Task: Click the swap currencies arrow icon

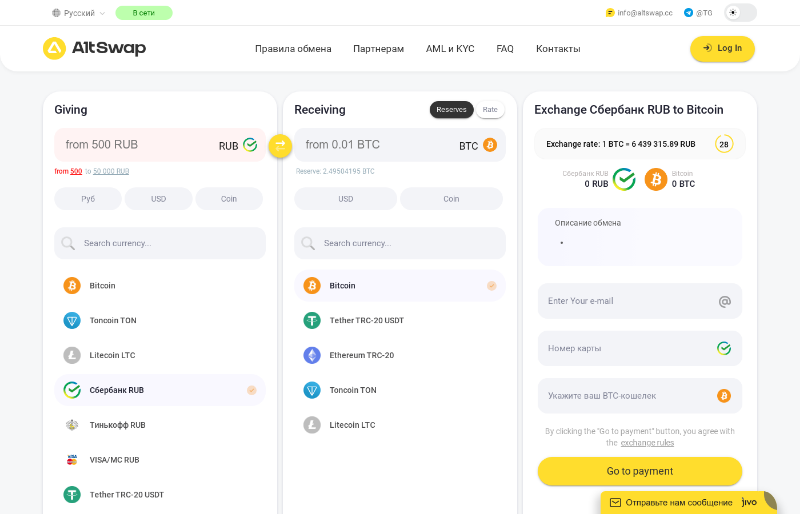Action: click(280, 145)
